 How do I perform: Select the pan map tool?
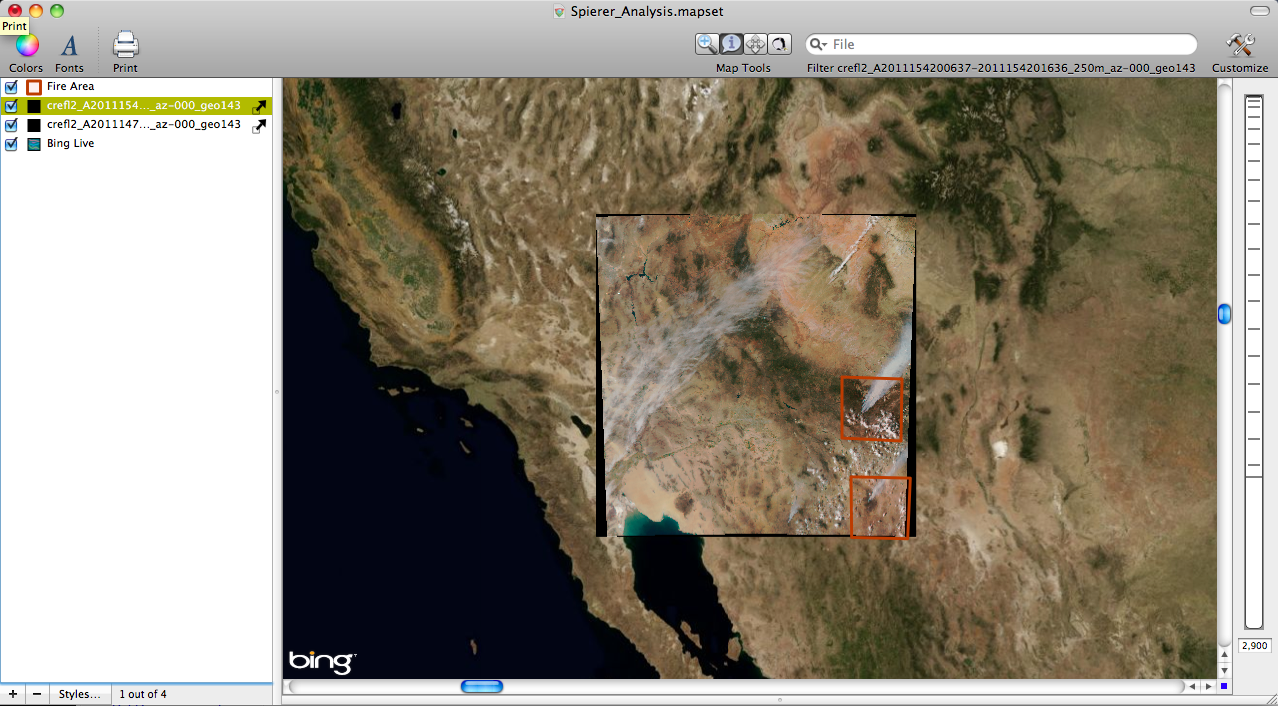point(755,44)
